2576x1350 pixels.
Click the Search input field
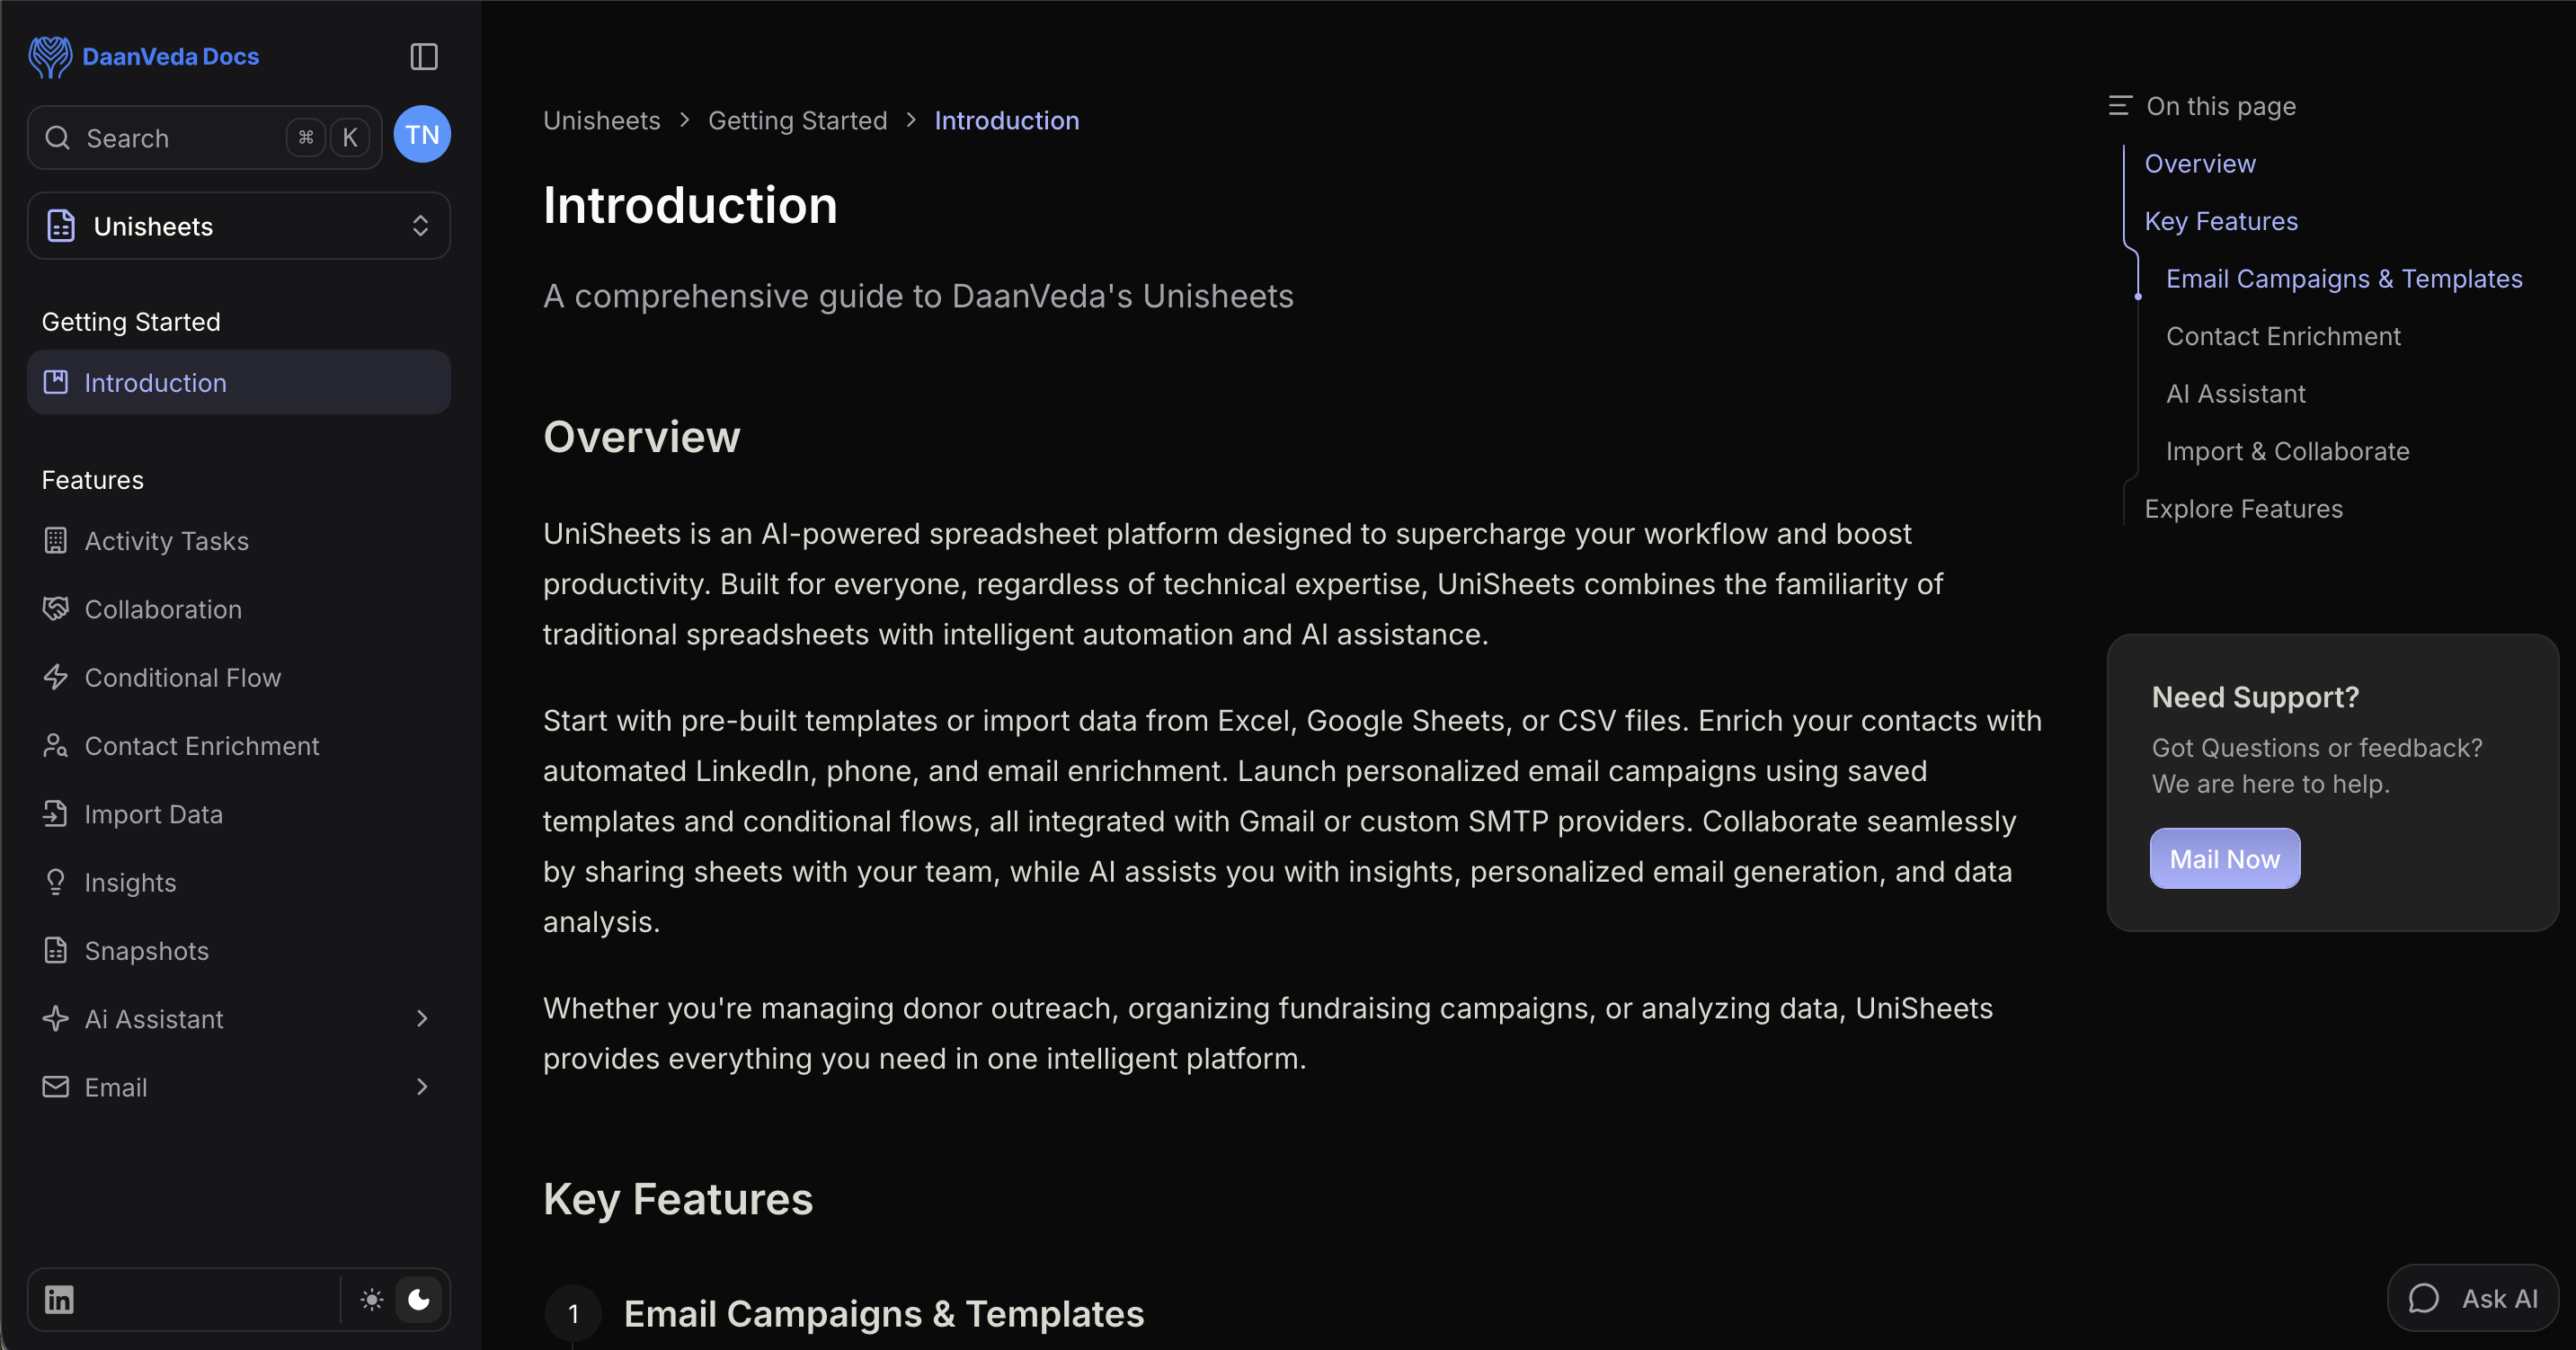pos(180,138)
